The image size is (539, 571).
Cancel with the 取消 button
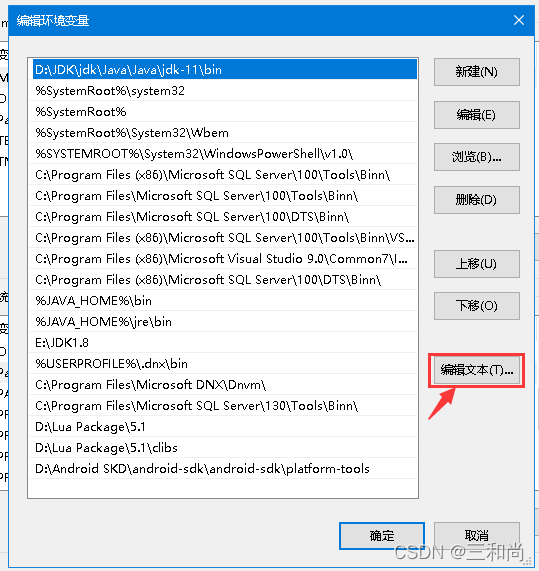tap(476, 536)
